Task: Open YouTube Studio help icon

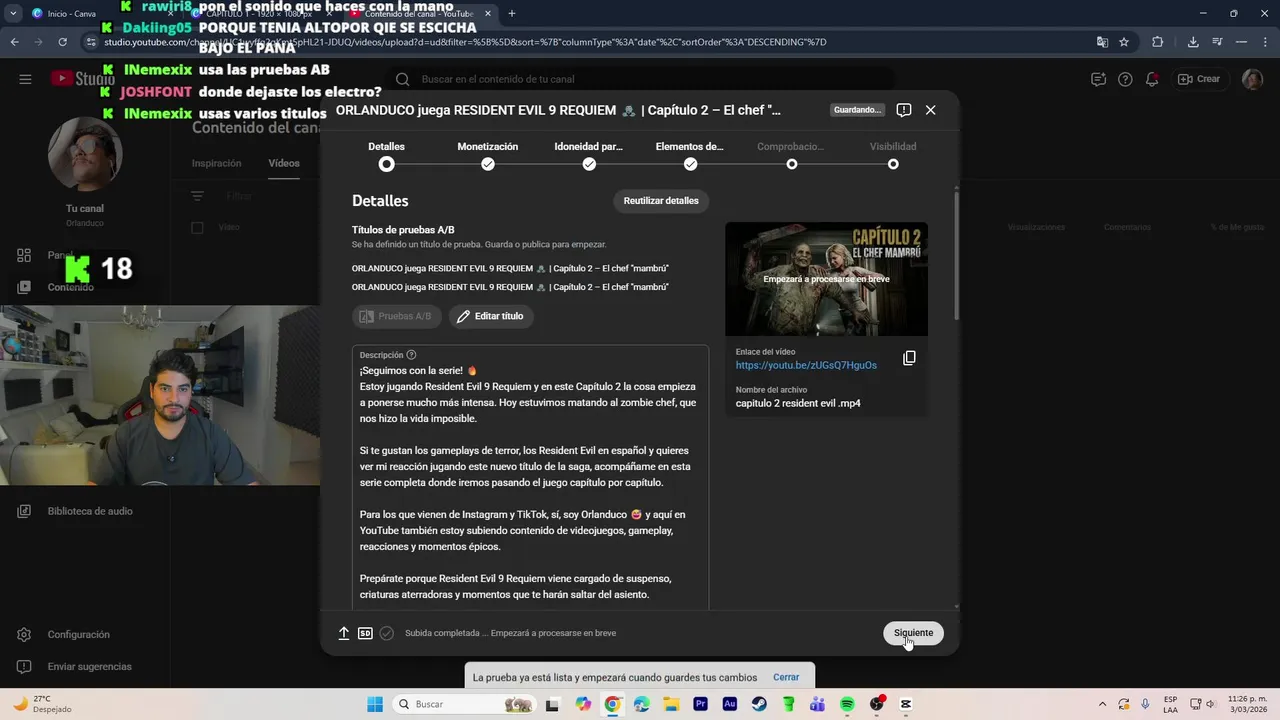Action: click(x=1125, y=79)
